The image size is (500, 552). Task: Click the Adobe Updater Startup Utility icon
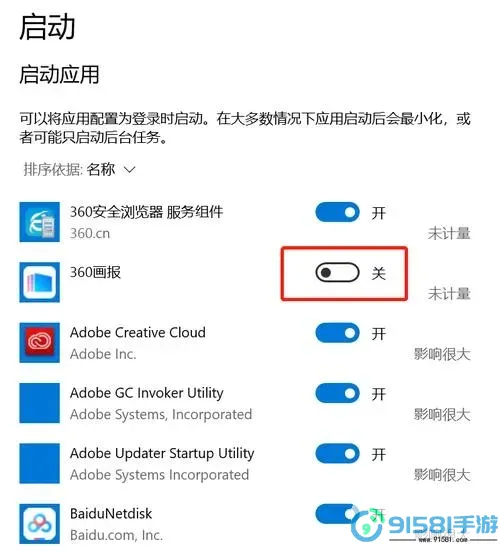pyautogui.click(x=39, y=463)
